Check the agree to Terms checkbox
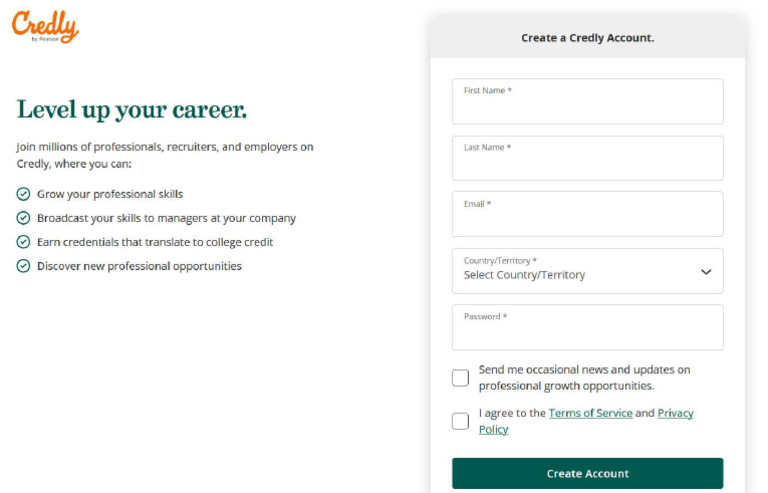Screen dimensions: 768x493 point(460,421)
